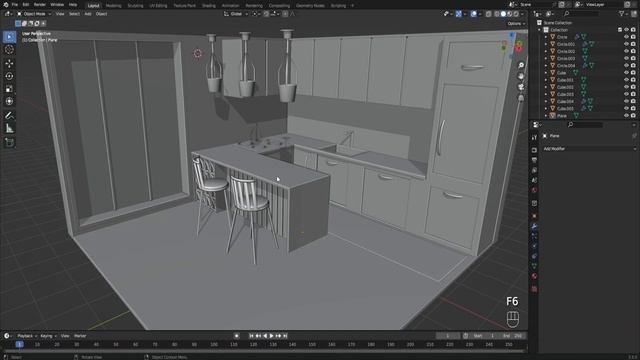Activate the Rotate tool
Screen dimensions: 640x360
point(9,76)
